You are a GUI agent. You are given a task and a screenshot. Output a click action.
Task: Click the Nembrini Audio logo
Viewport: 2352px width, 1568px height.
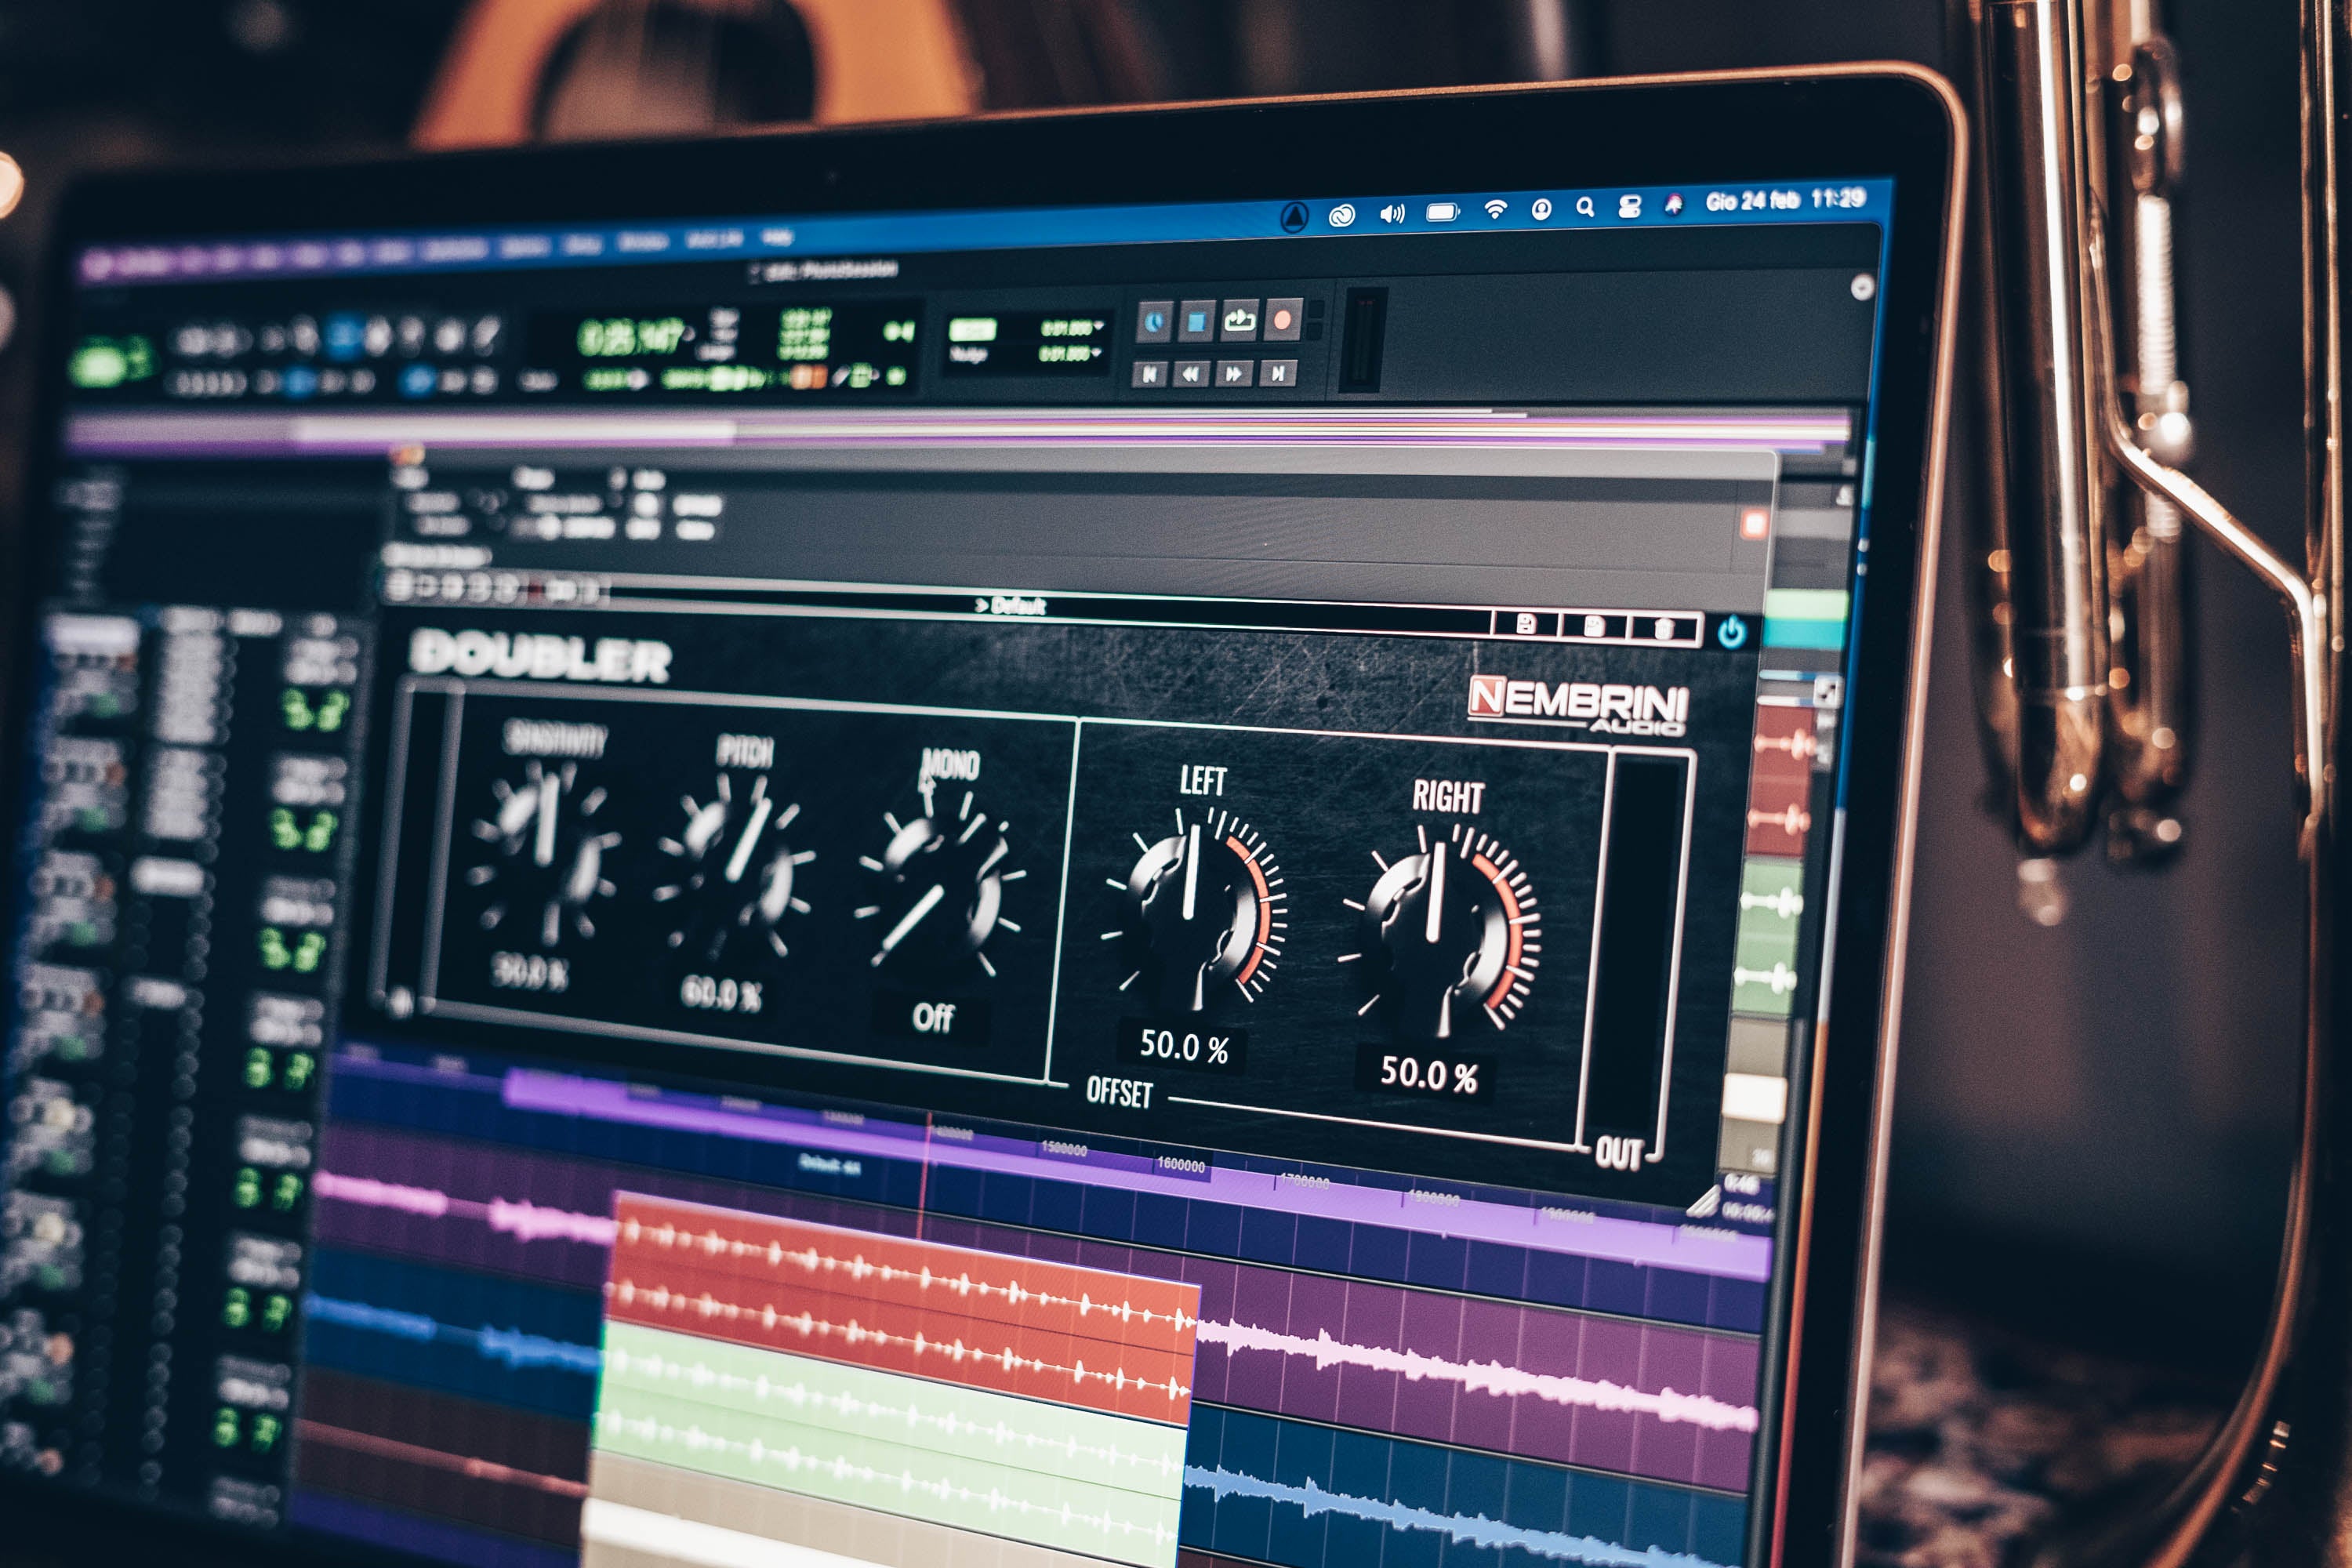pyautogui.click(x=1578, y=706)
